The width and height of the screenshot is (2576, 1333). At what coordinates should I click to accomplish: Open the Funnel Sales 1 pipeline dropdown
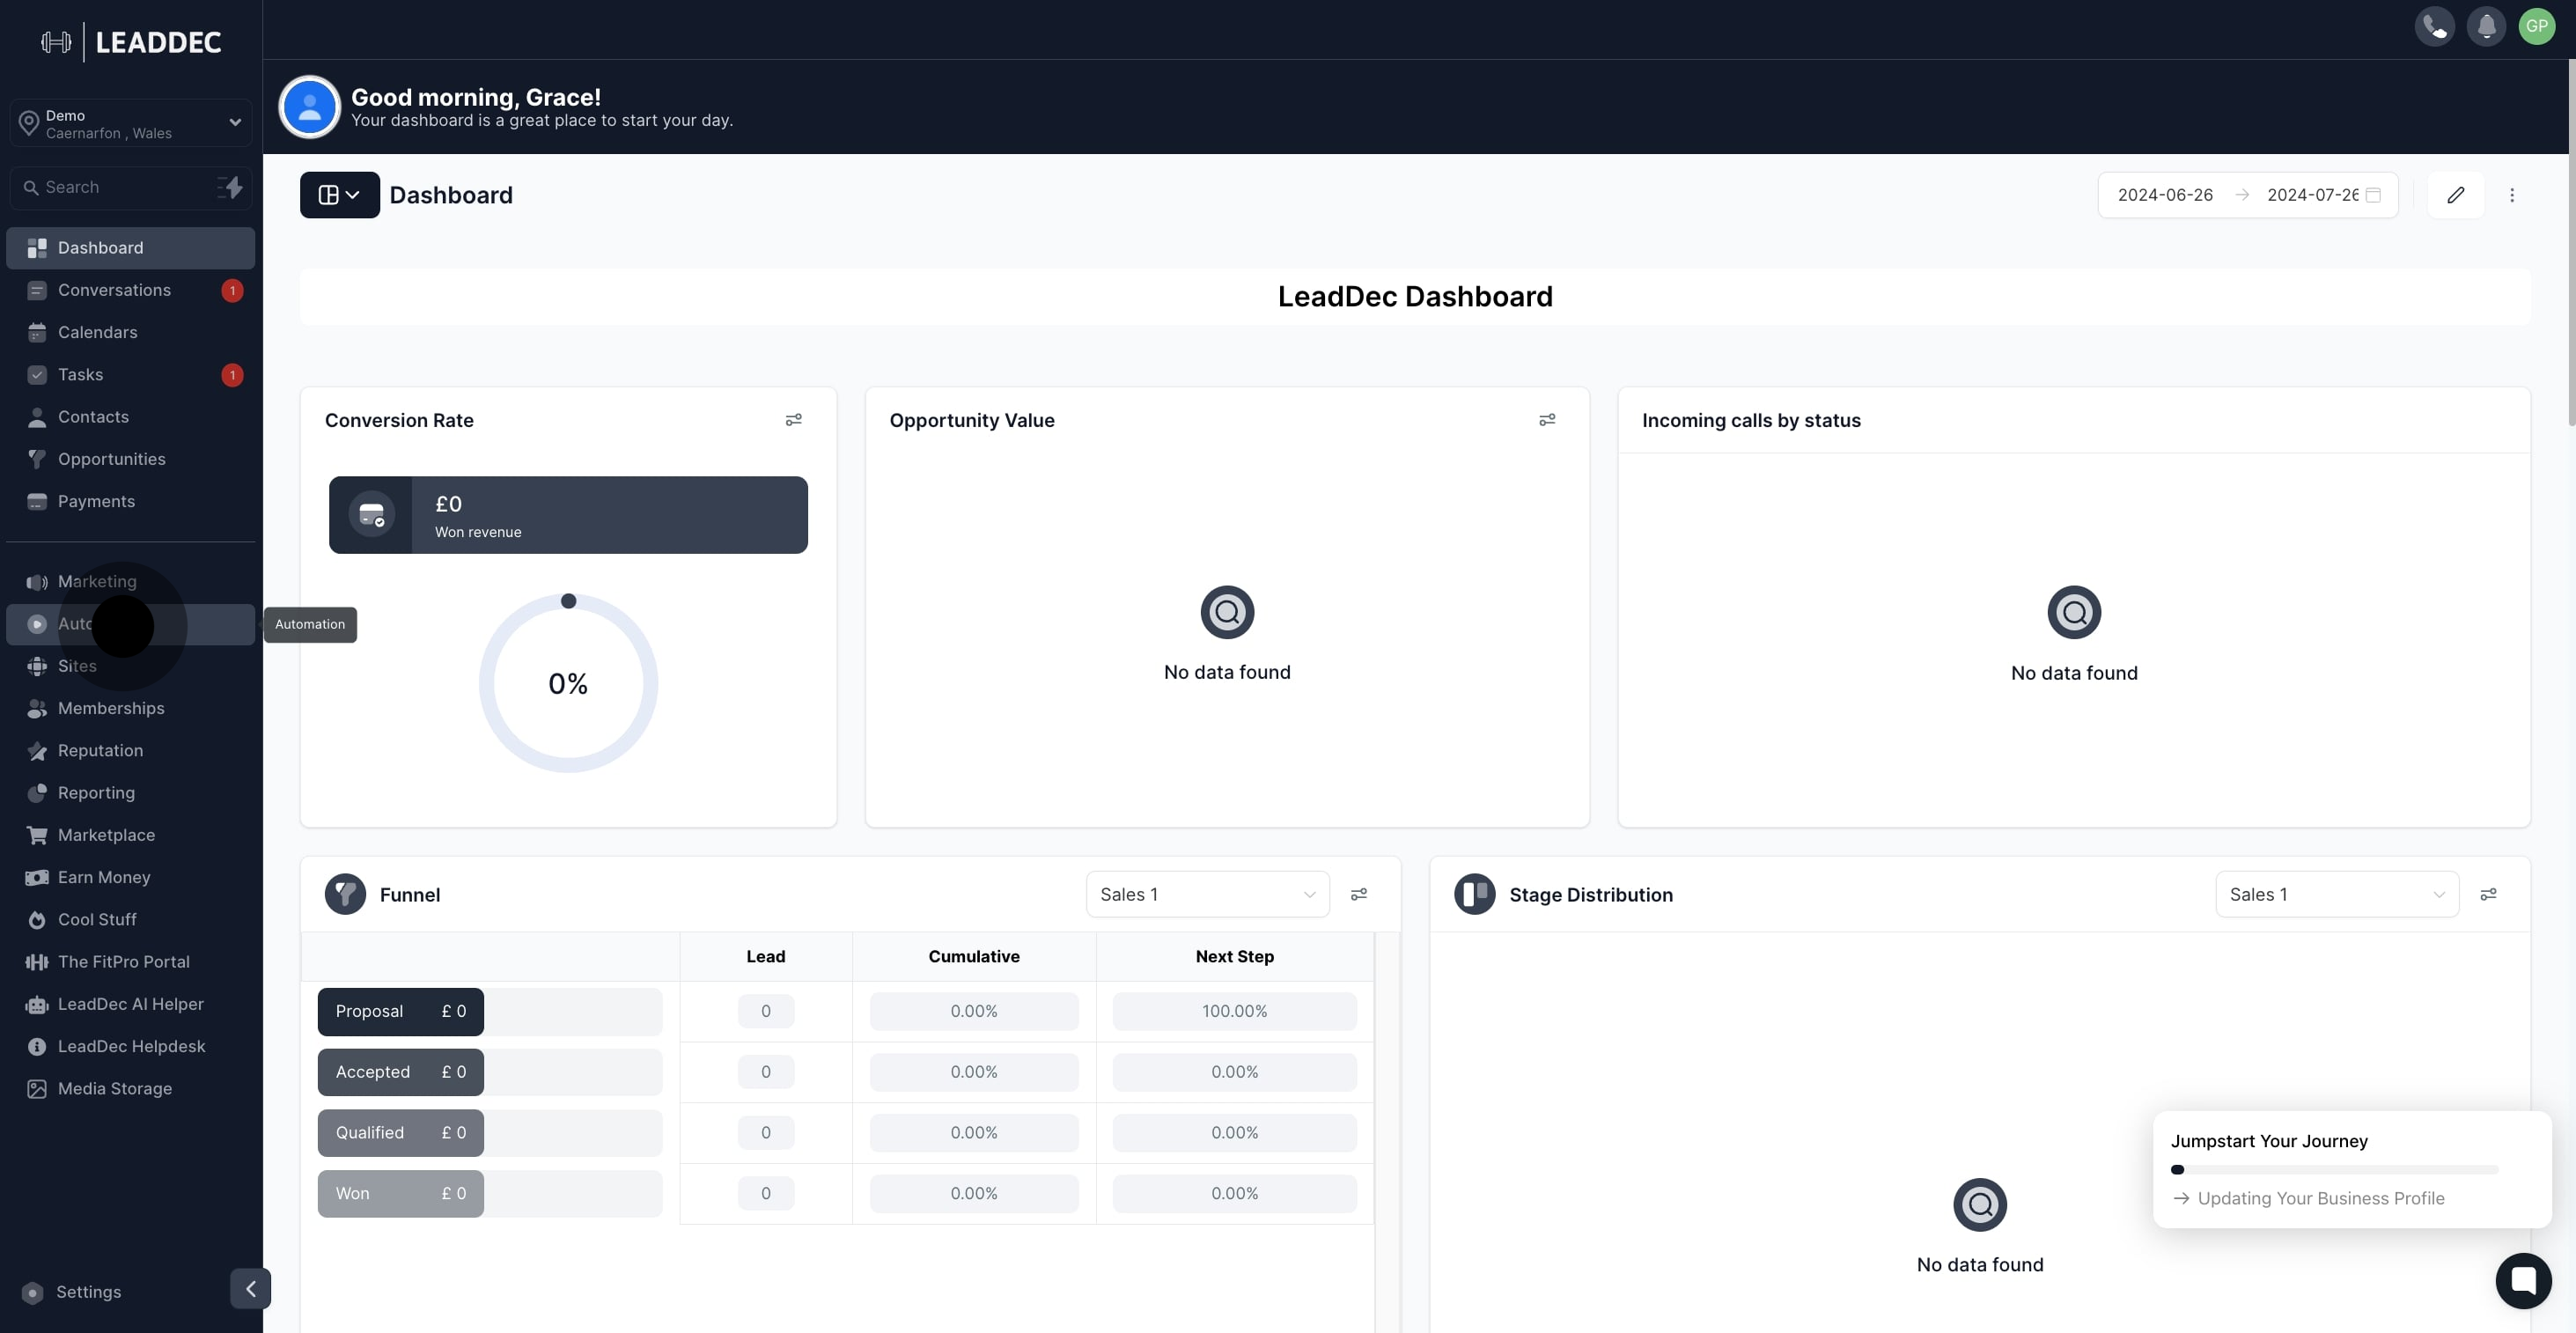tap(1207, 894)
